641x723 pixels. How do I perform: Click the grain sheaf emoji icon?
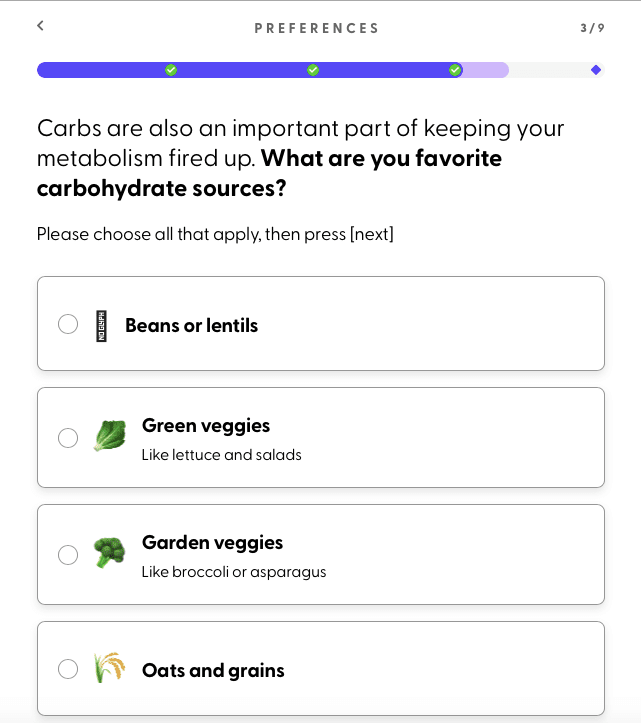pos(109,667)
